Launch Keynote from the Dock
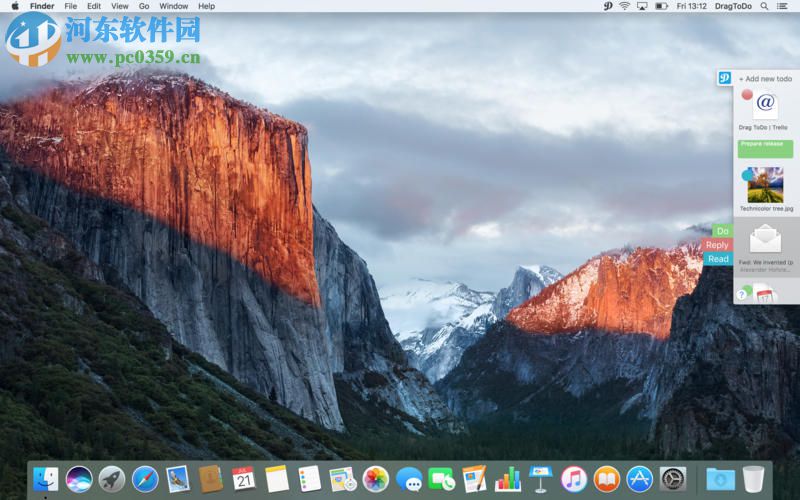This screenshot has height=500, width=800. pyautogui.click(x=540, y=479)
